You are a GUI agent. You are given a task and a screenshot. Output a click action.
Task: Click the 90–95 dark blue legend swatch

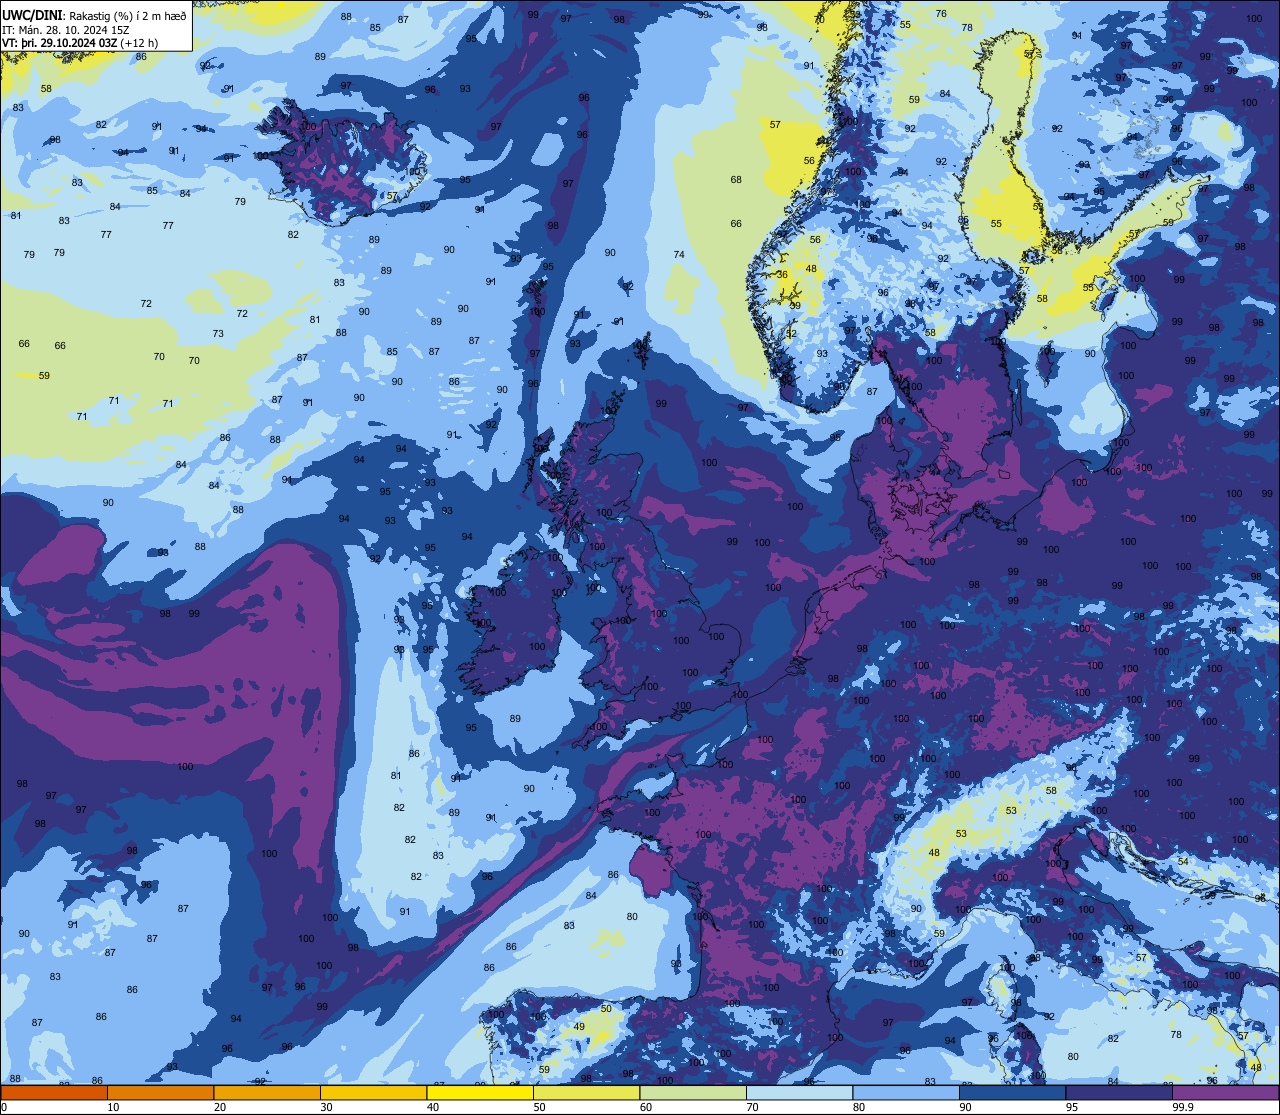(1013, 1092)
